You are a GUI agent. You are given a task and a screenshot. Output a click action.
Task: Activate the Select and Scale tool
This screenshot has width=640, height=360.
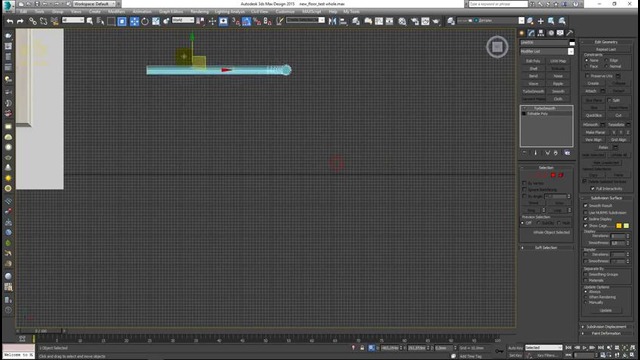point(156,21)
